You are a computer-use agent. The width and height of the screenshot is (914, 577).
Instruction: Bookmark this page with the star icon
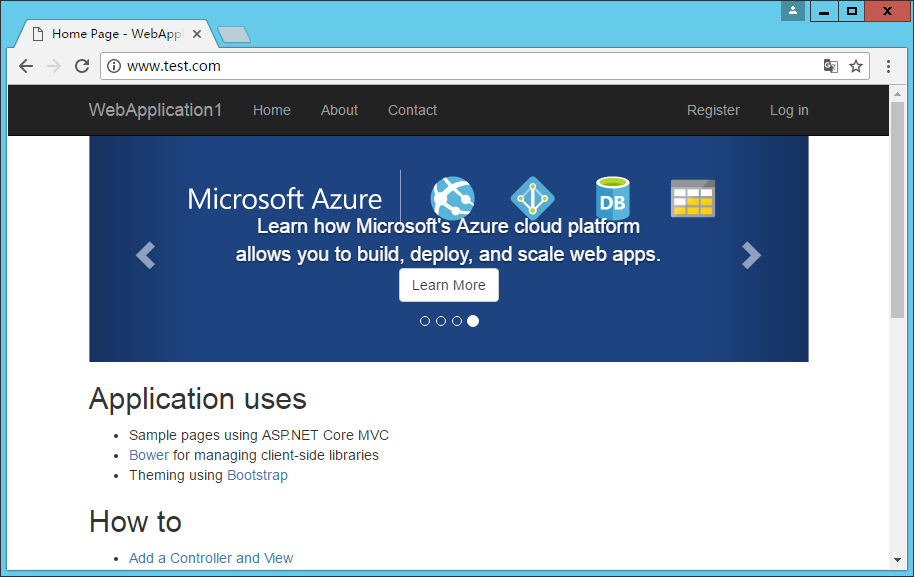point(856,66)
